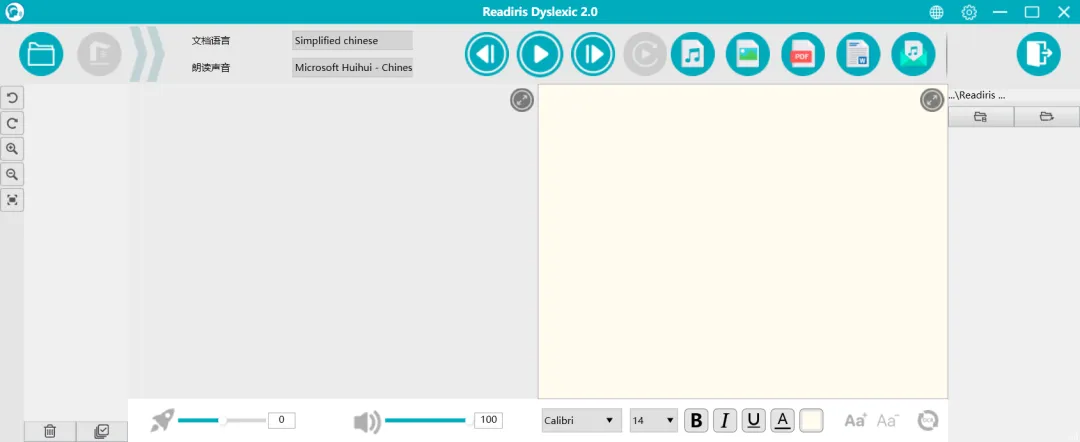The width and height of the screenshot is (1080, 442).
Task: Click inside the cream text editing area
Action: click(742, 242)
